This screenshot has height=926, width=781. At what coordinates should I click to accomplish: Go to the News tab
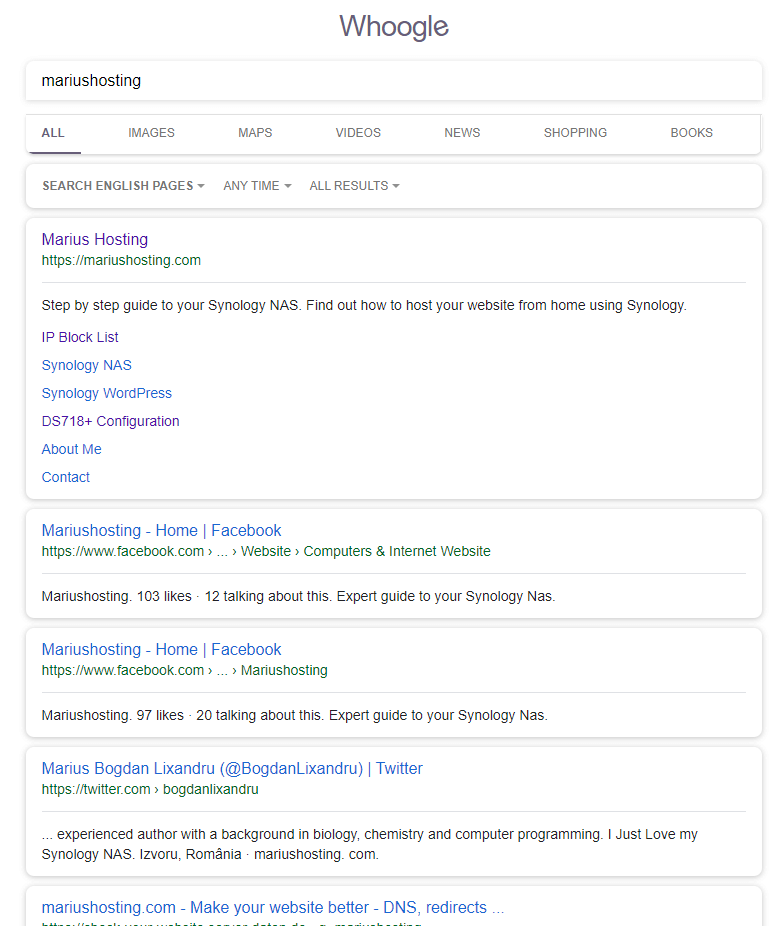tap(462, 133)
